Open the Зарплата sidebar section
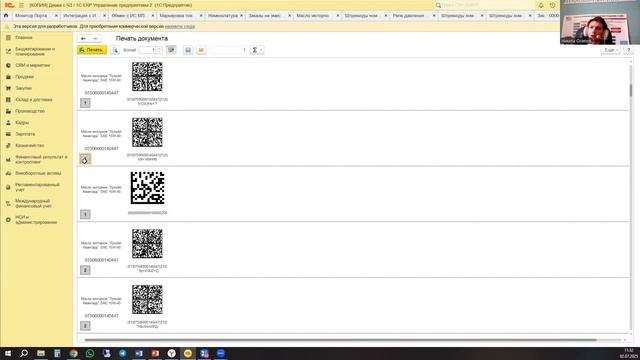 click(x=25, y=134)
